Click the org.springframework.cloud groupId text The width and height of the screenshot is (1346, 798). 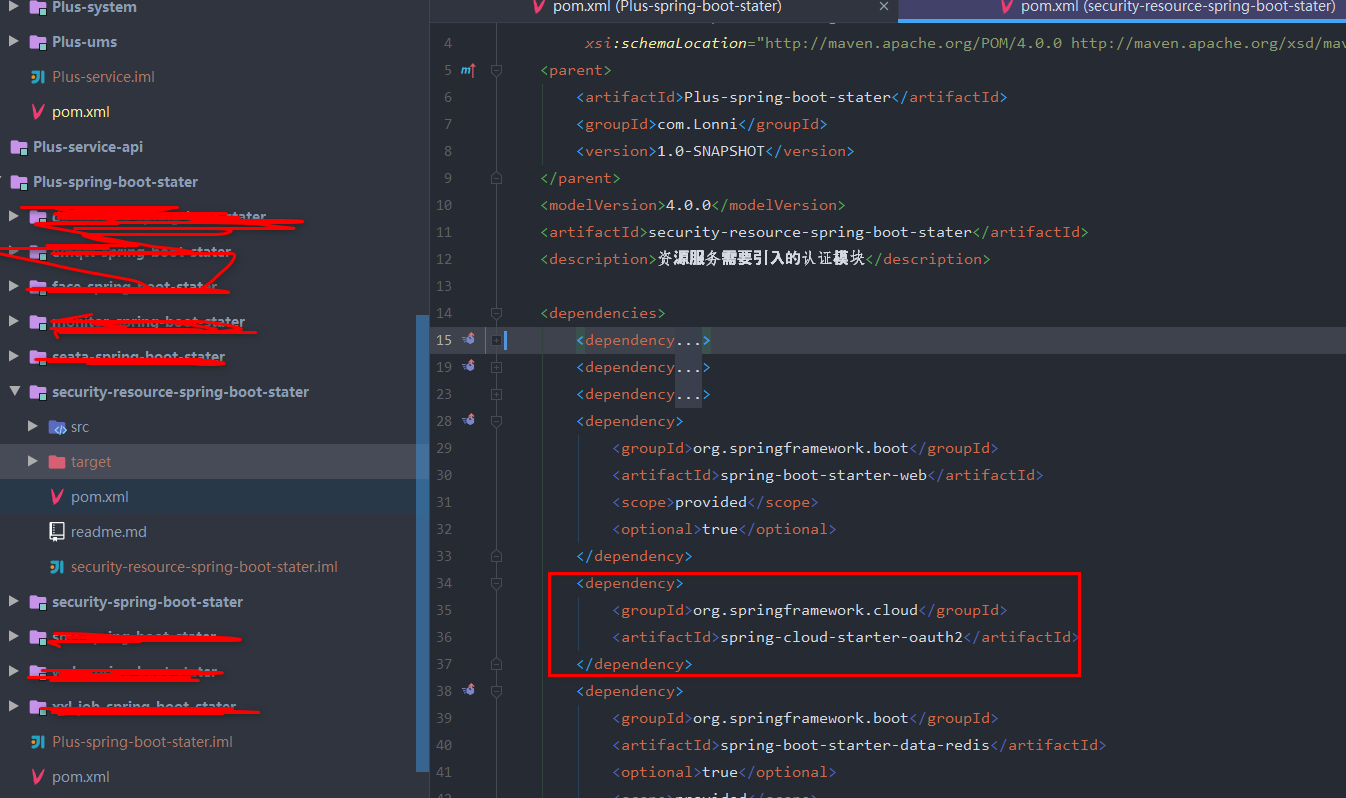[805, 610]
